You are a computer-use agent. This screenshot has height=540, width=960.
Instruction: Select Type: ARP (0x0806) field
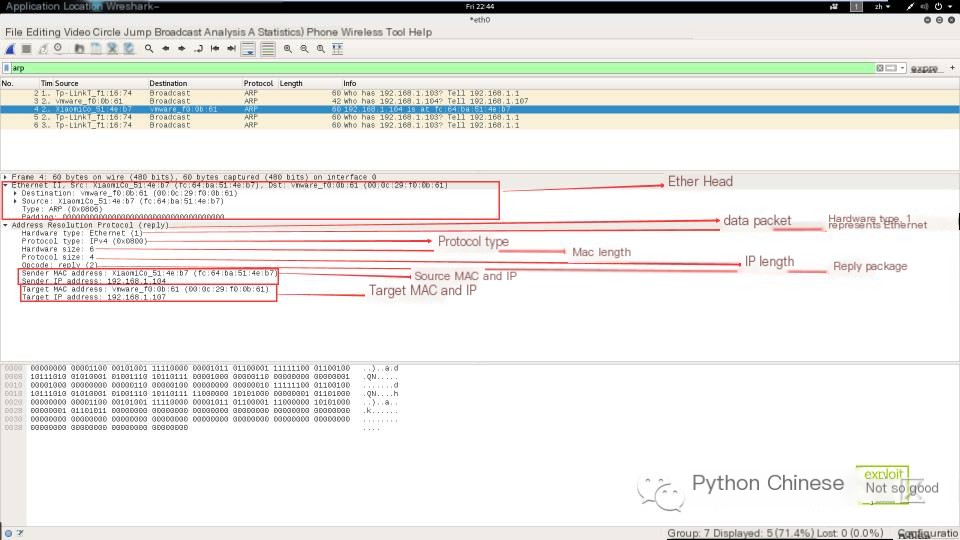point(62,209)
